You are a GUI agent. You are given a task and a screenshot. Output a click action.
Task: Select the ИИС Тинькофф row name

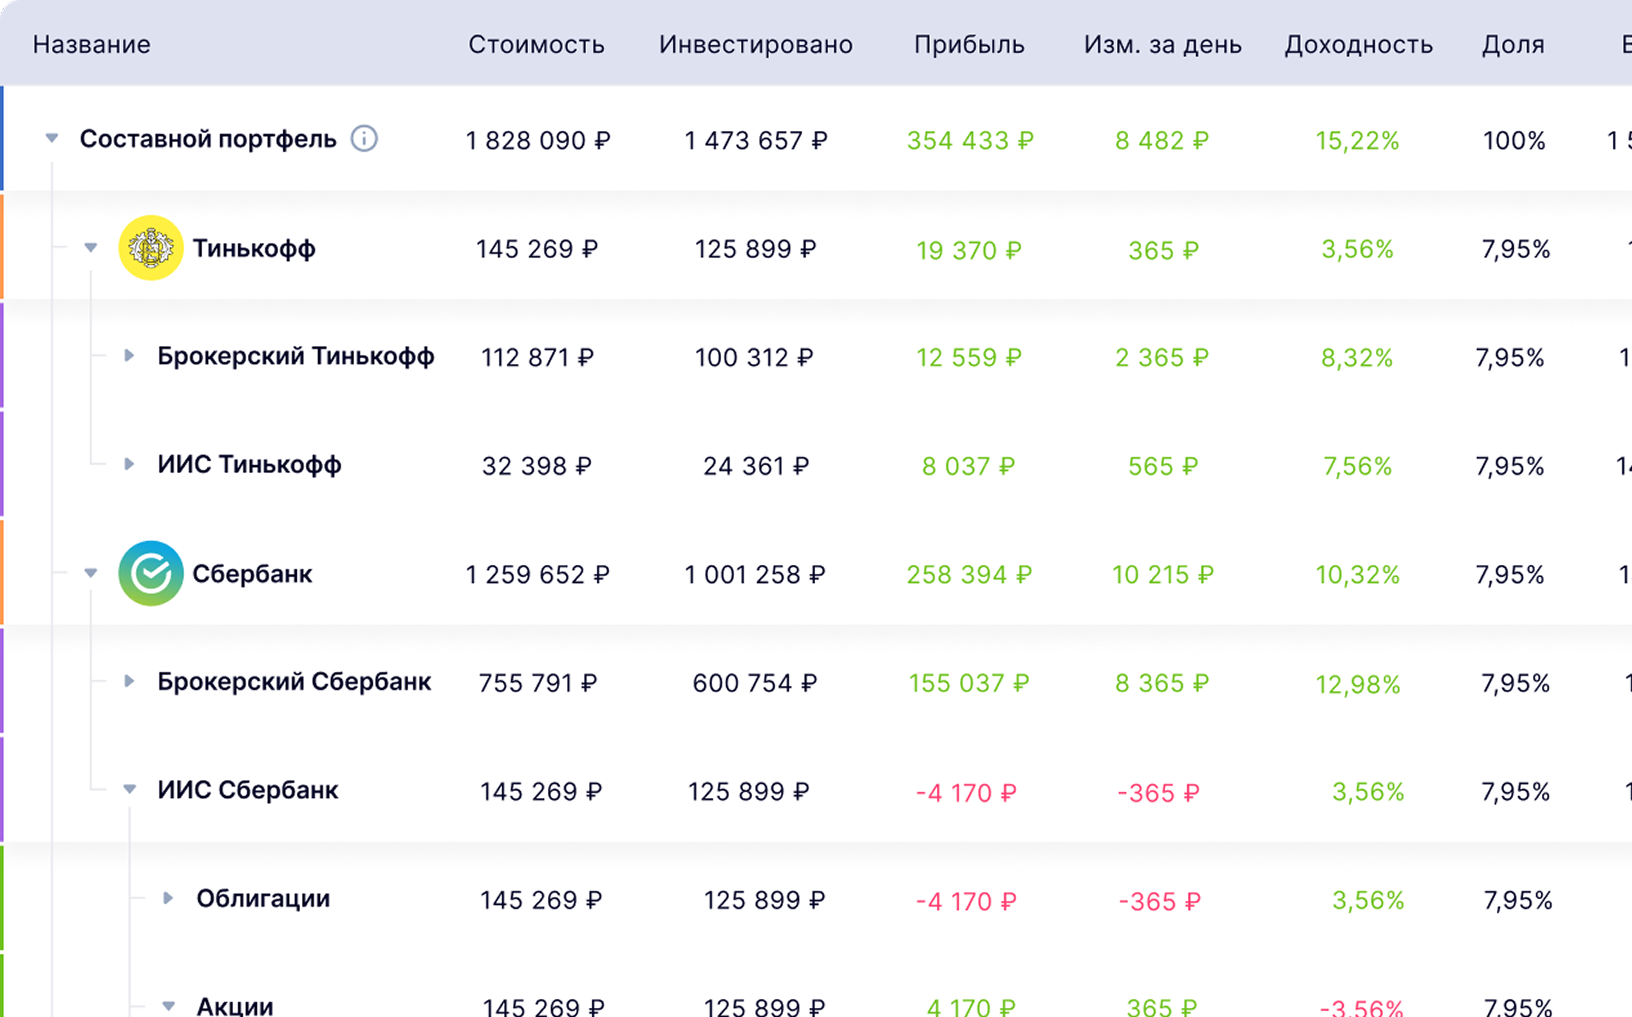coord(249,465)
